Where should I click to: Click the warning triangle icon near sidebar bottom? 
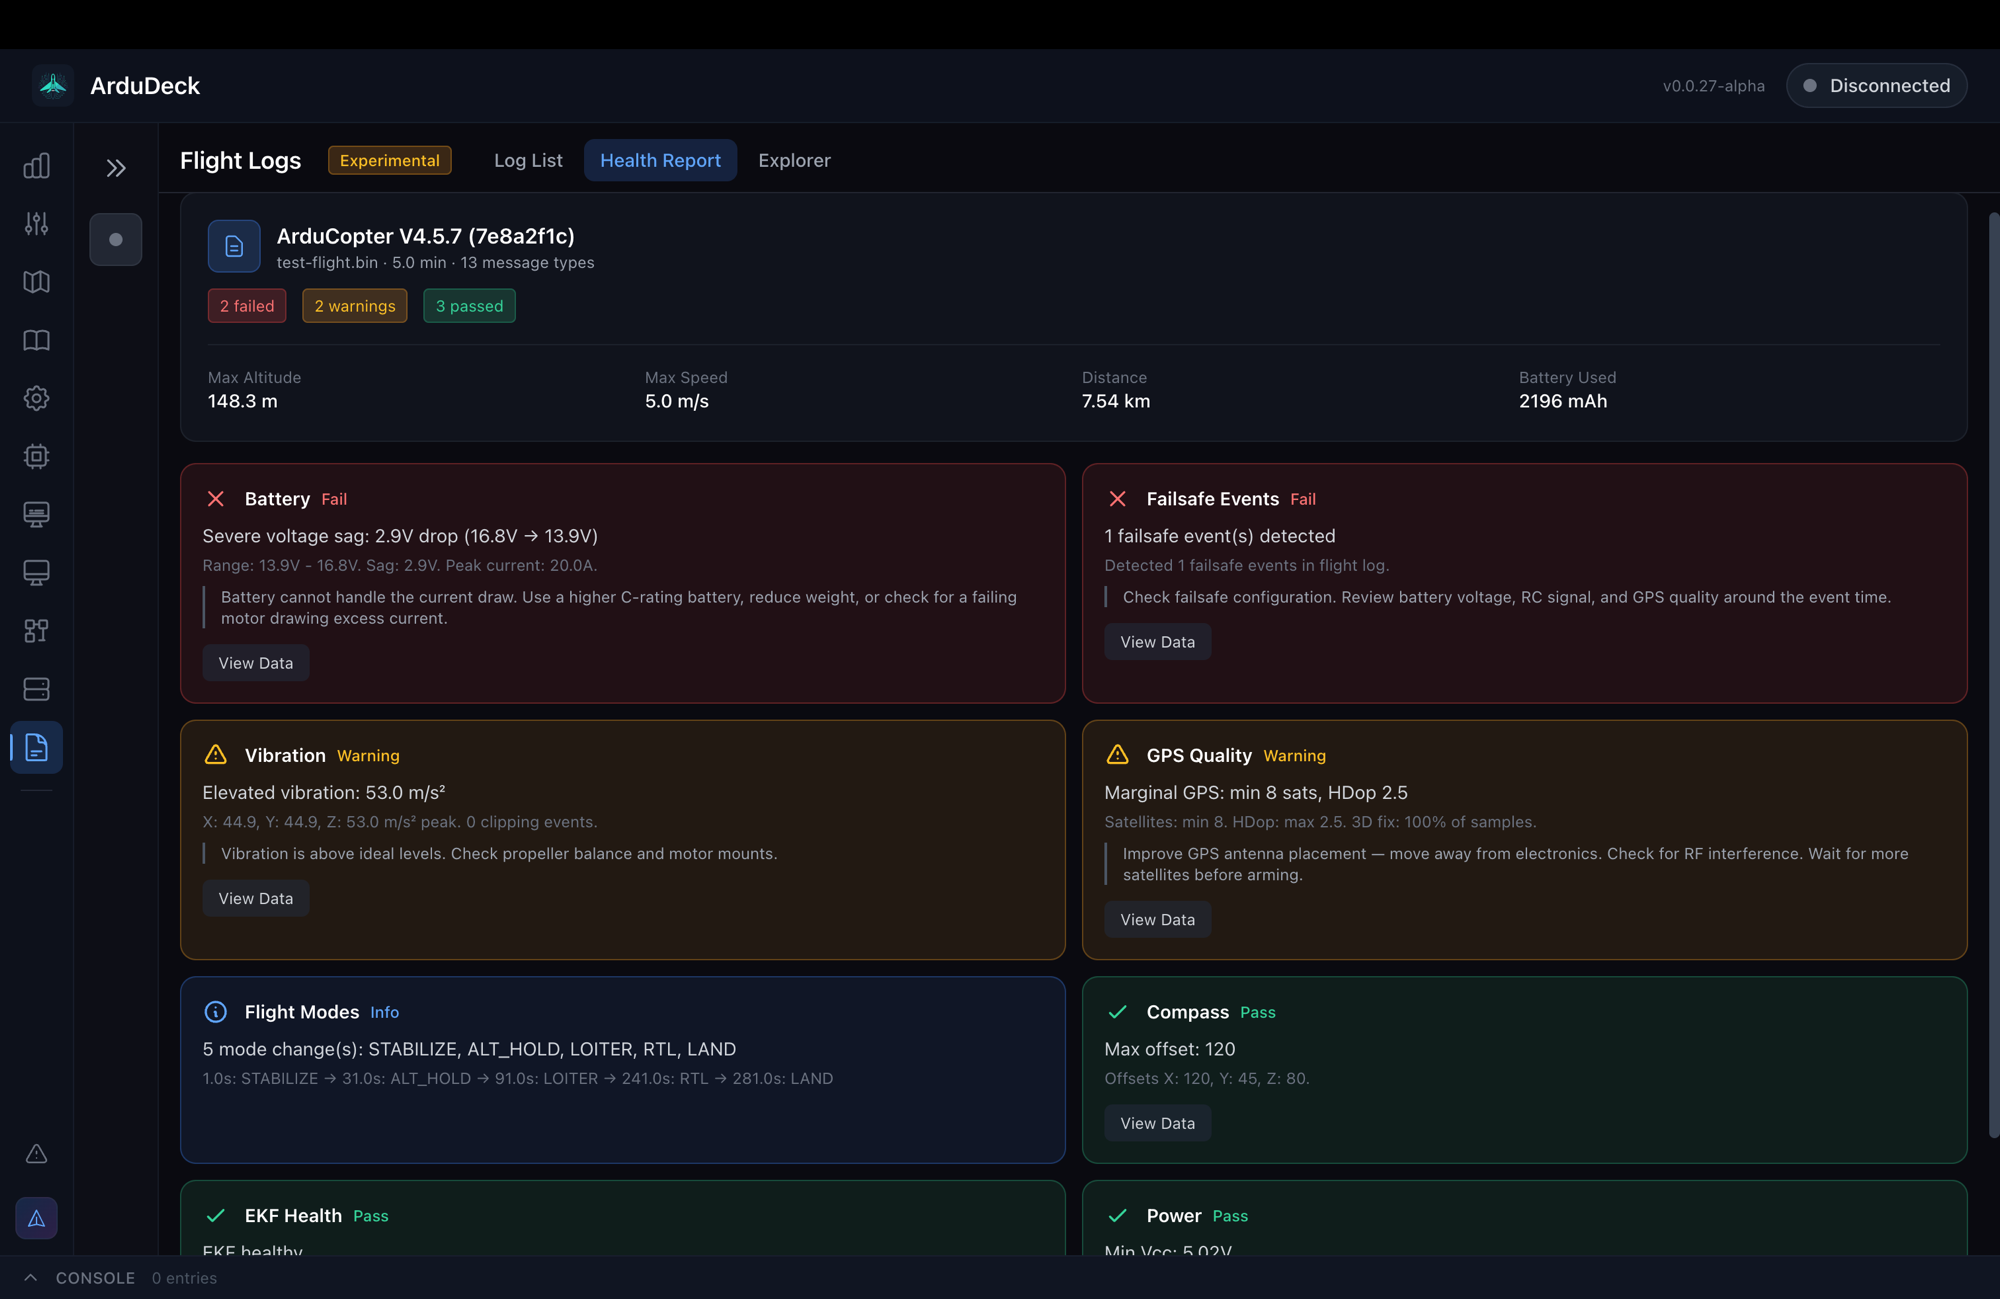coord(37,1154)
